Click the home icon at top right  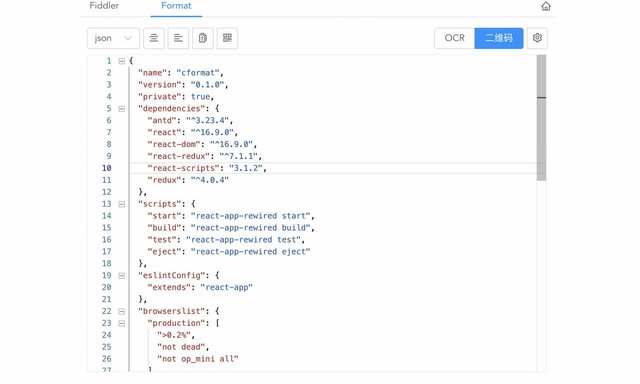click(546, 6)
